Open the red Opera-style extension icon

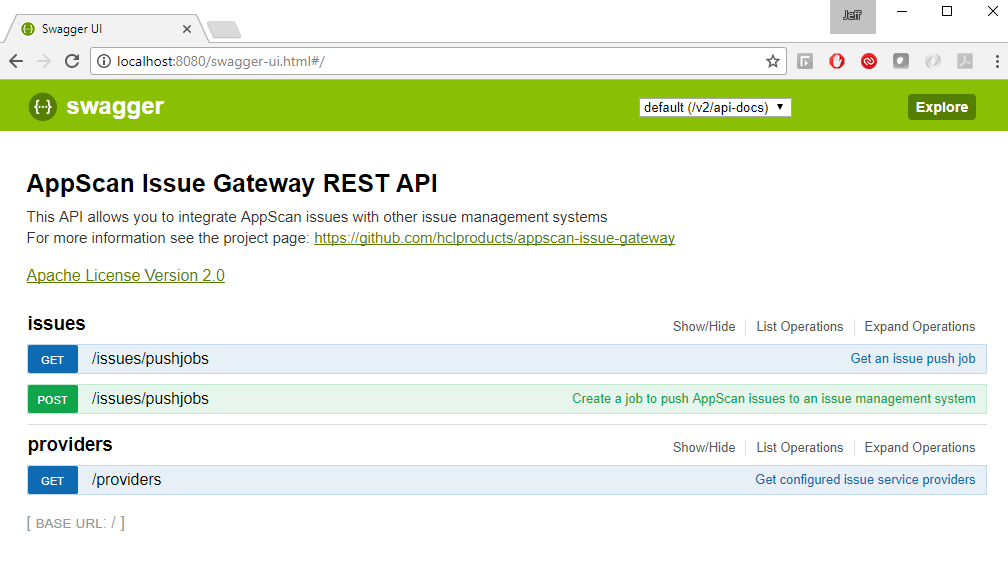(836, 61)
